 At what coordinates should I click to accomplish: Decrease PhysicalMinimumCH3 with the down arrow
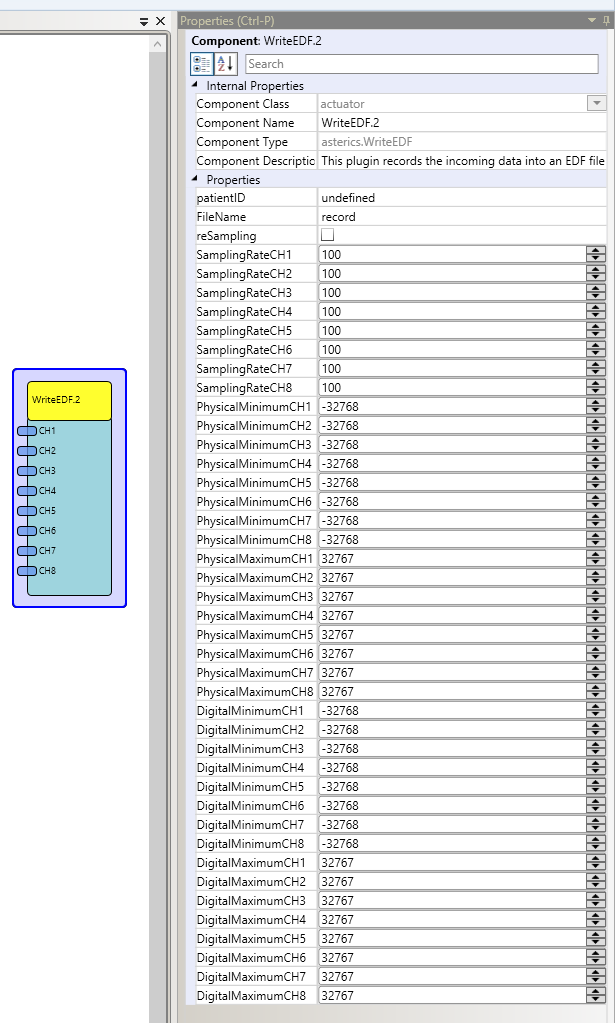pos(596,448)
